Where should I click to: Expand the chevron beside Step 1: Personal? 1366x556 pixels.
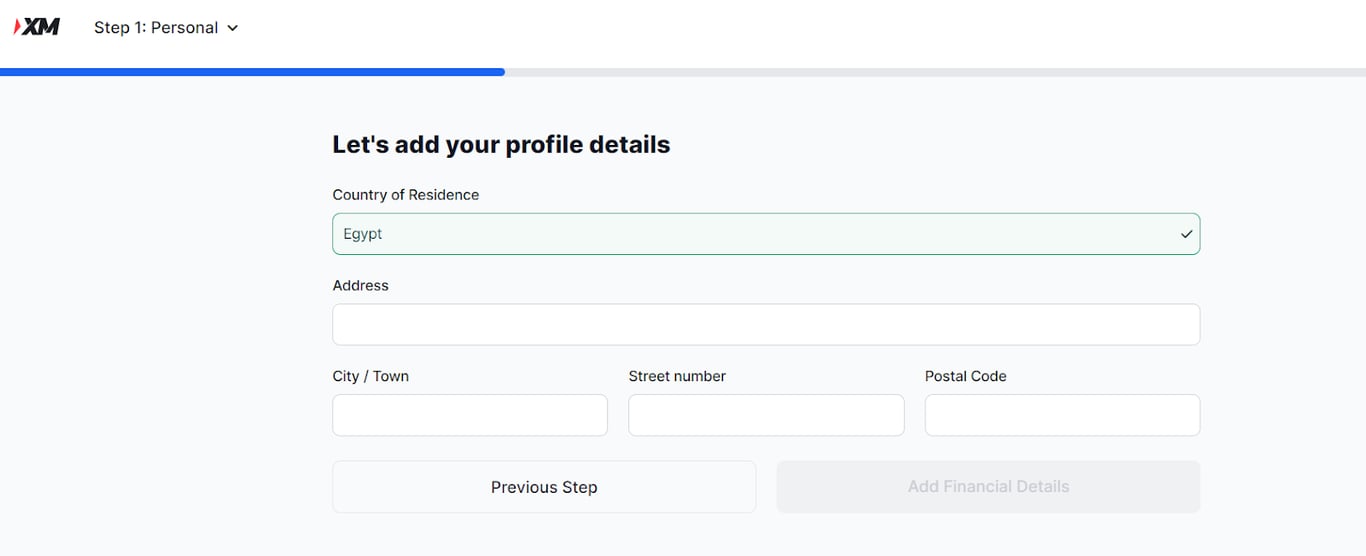(233, 28)
